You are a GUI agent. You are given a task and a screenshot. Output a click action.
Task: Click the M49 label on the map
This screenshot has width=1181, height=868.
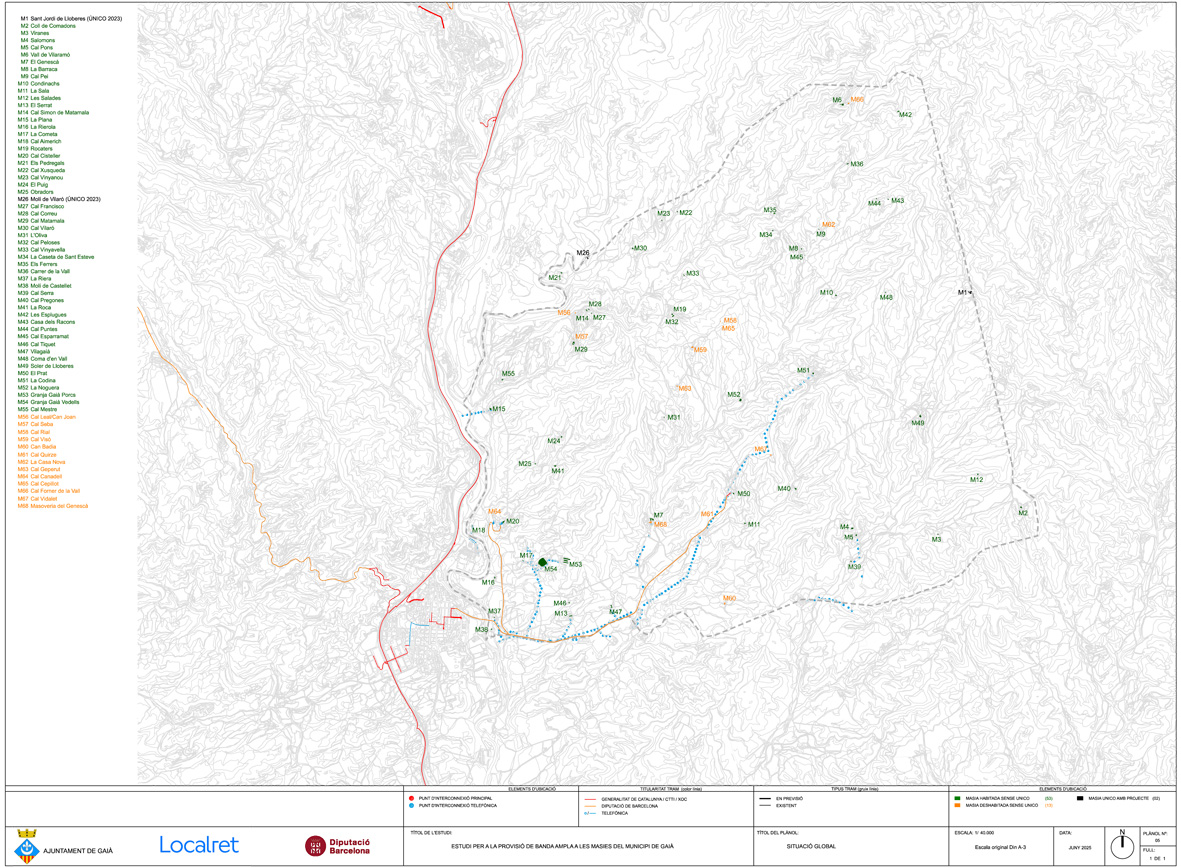click(918, 423)
